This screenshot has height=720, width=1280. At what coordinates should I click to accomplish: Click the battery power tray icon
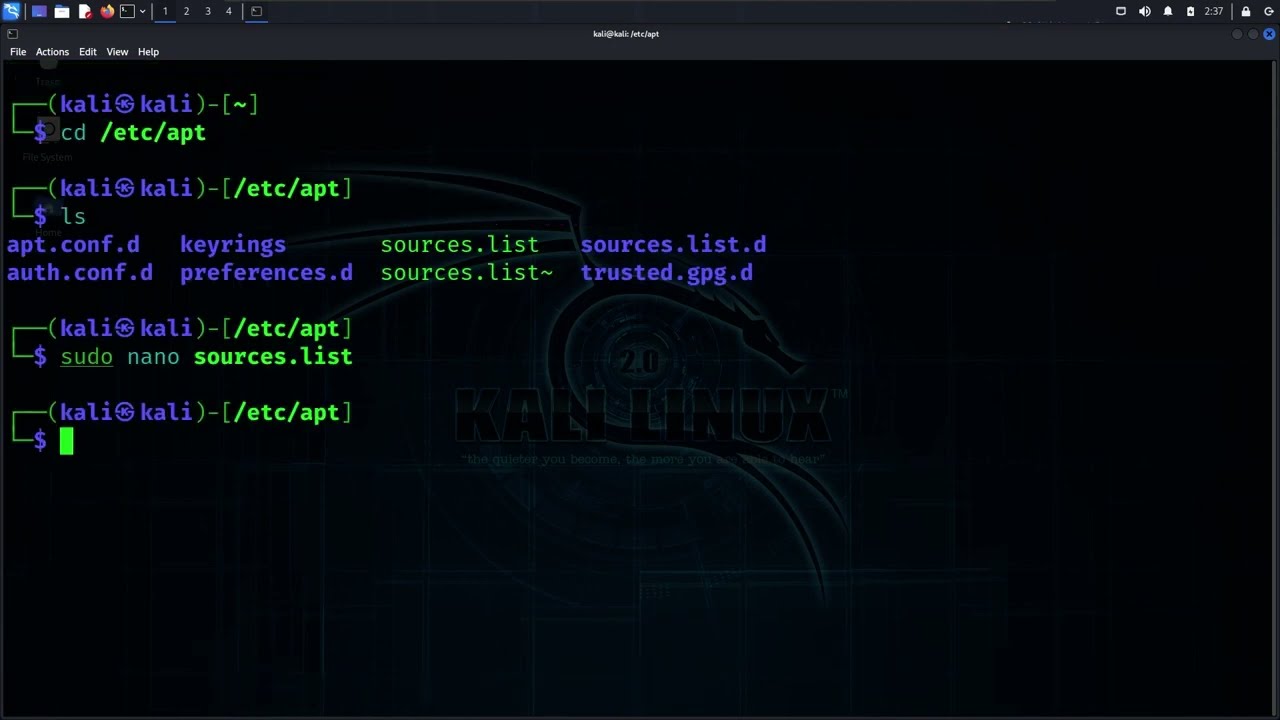pos(1190,11)
